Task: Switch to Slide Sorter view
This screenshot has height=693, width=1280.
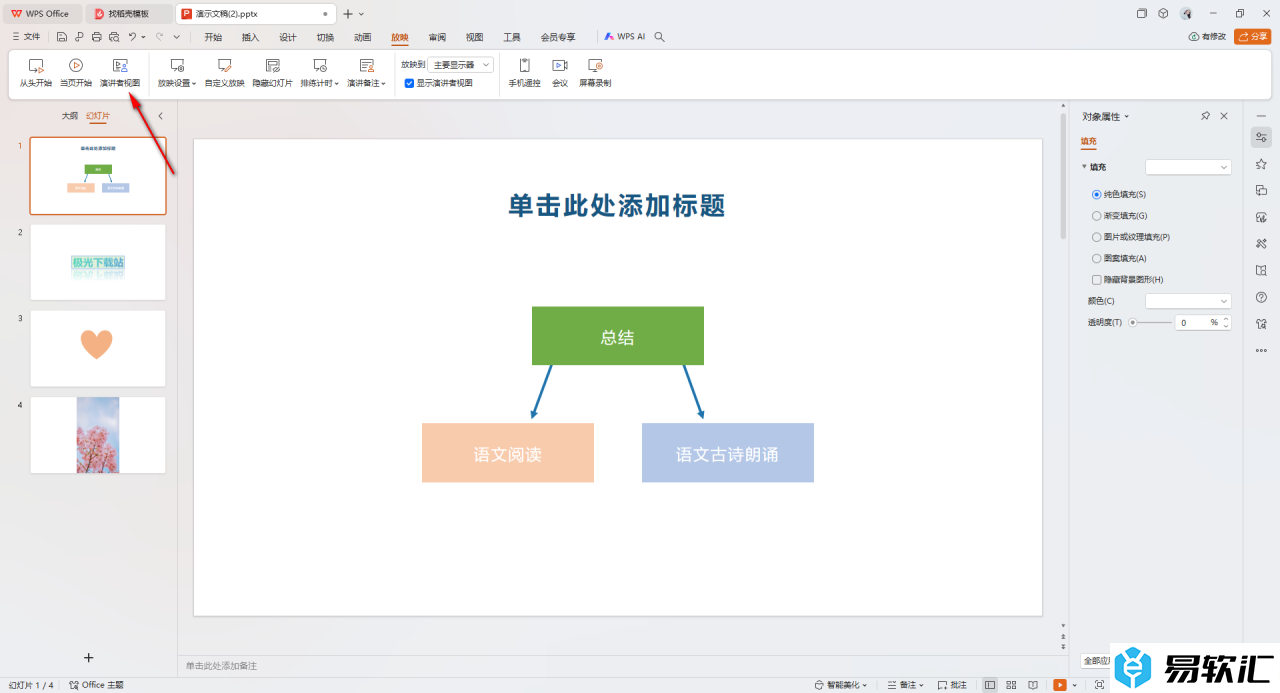Action: click(x=1011, y=685)
